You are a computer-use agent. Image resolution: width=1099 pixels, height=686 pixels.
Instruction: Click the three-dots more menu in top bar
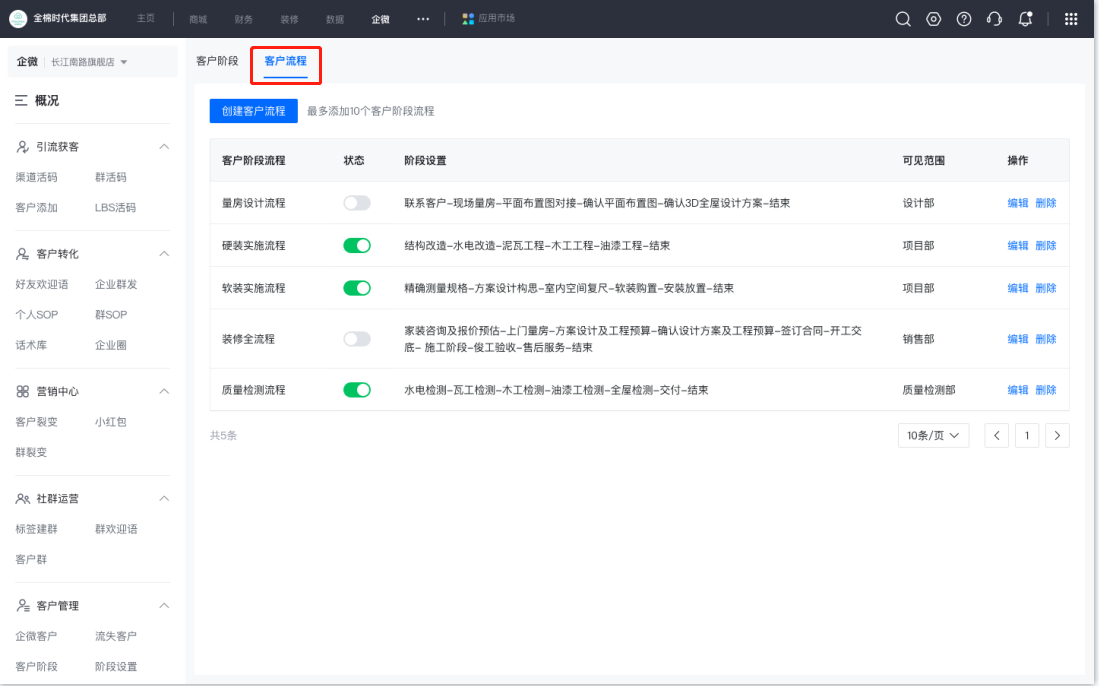coord(423,19)
